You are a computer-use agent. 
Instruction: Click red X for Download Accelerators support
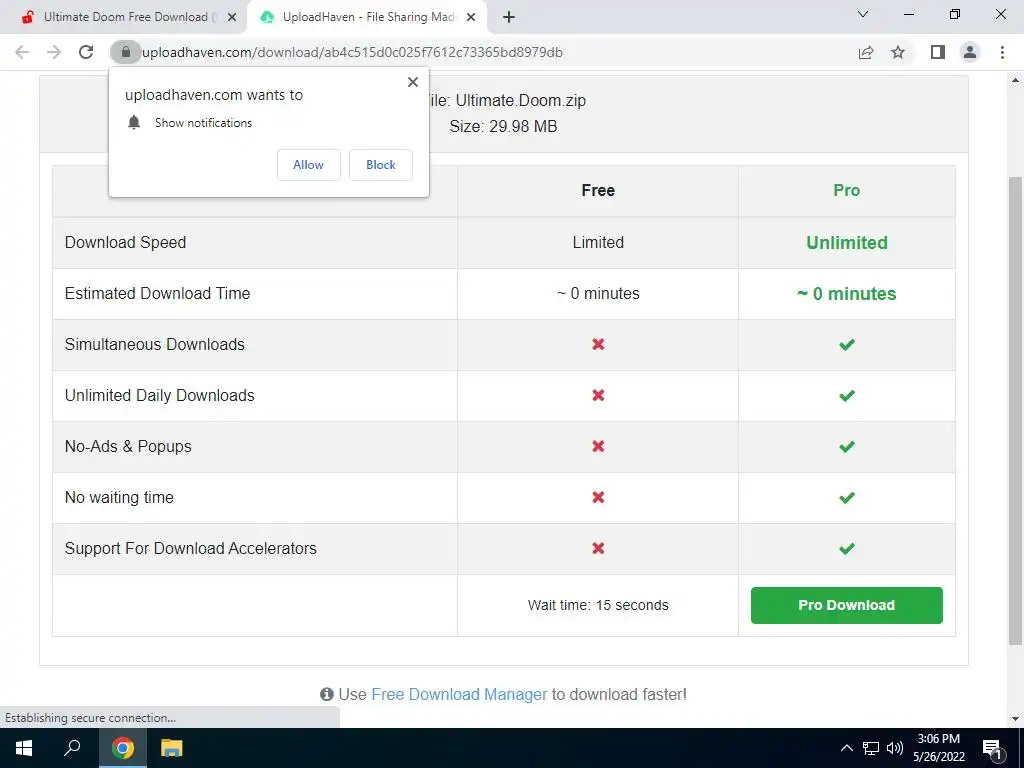point(598,548)
